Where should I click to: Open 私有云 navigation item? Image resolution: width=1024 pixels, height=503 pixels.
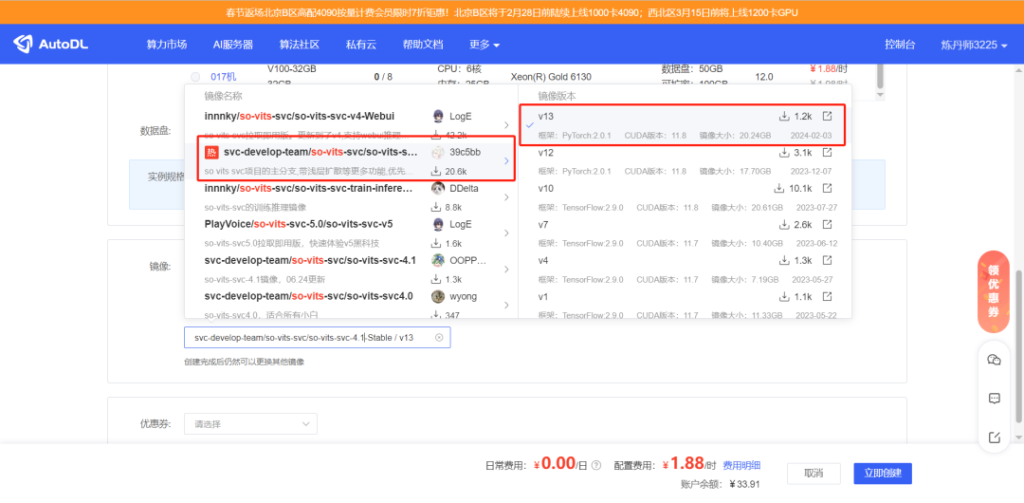point(361,44)
